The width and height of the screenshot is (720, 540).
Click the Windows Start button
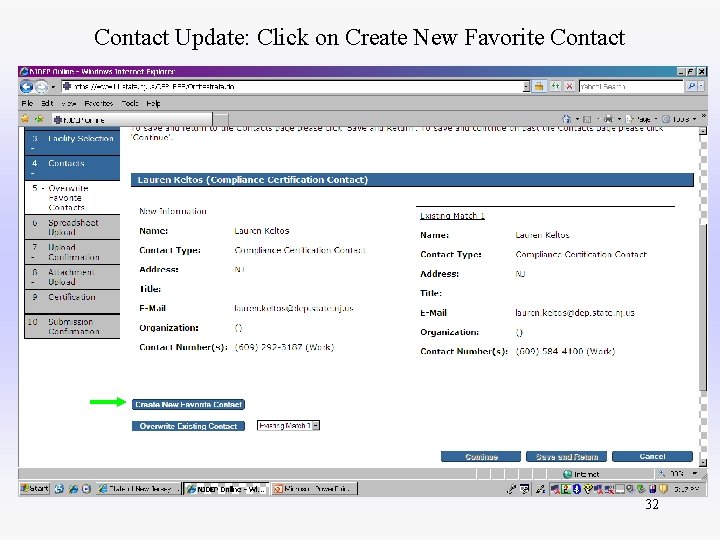(34, 489)
